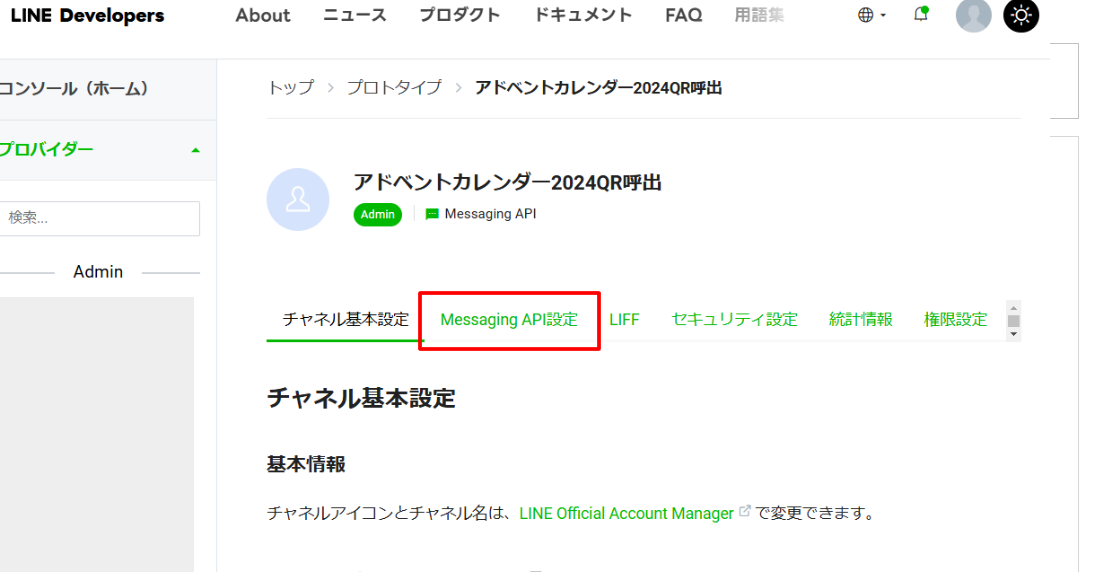Click the external link icon after Account Manager
The image size is (1098, 572).
pyautogui.click(x=744, y=511)
